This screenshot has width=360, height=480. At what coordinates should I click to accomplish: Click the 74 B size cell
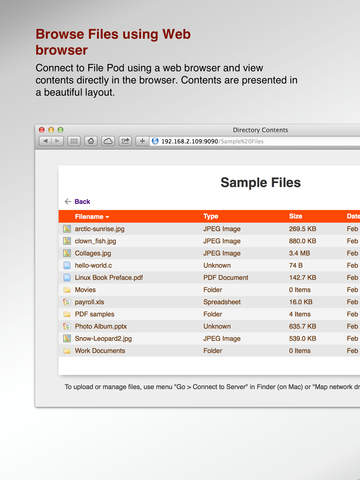point(296,265)
